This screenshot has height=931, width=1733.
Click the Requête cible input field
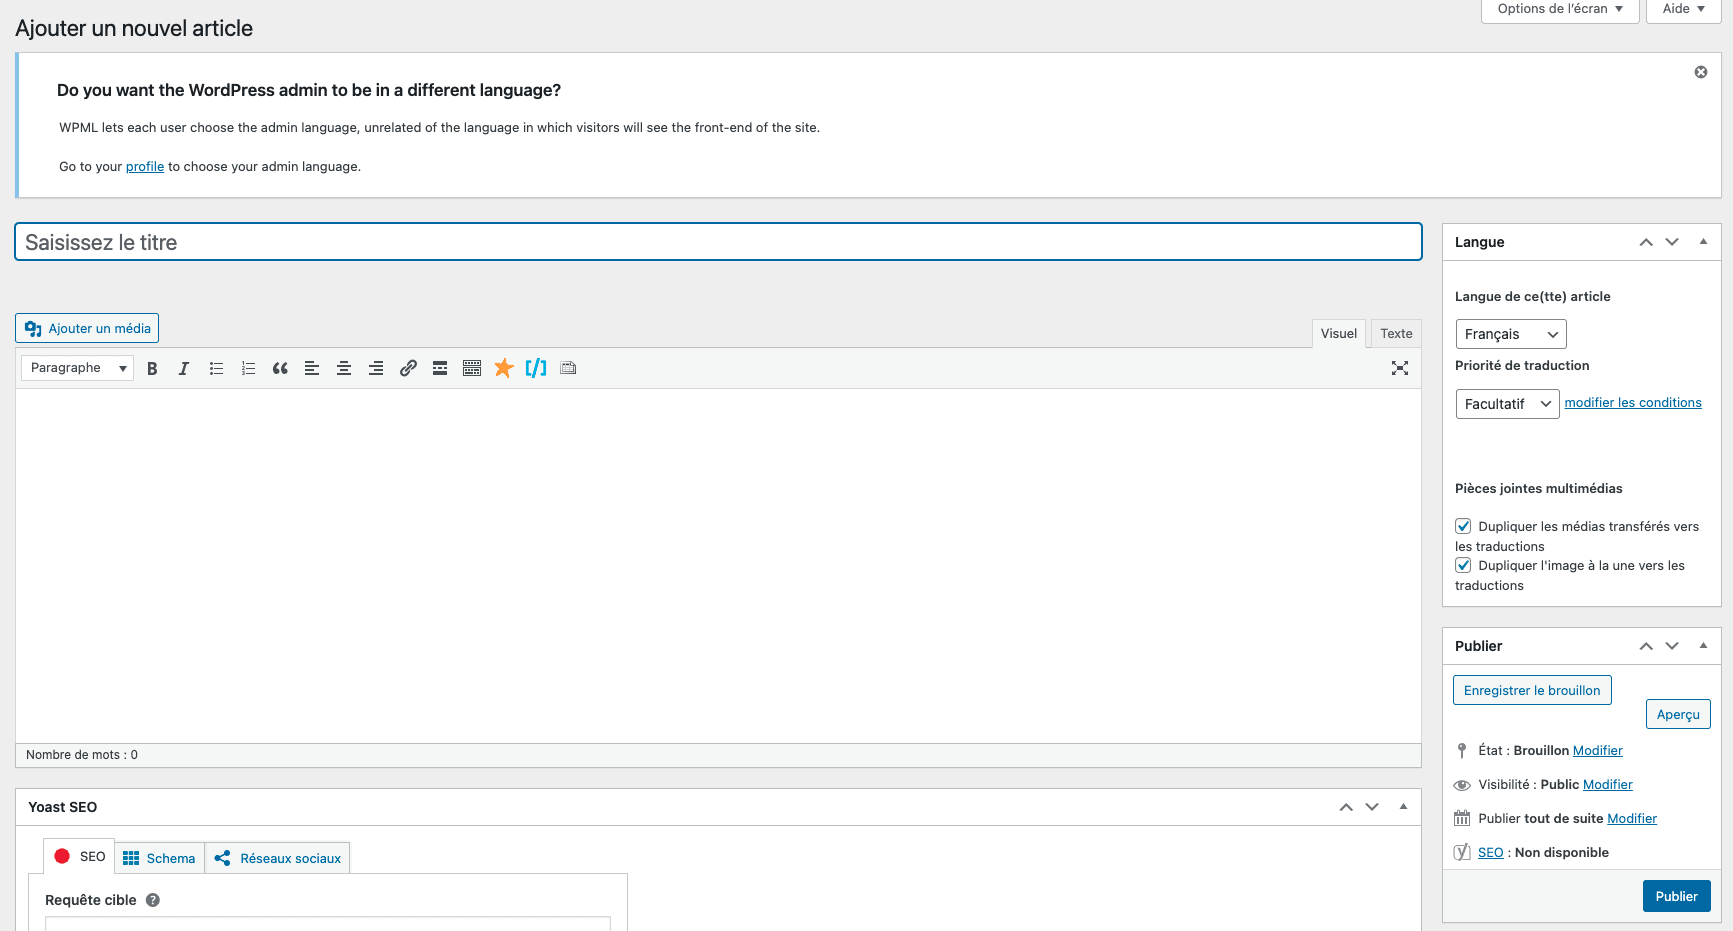tap(328, 924)
